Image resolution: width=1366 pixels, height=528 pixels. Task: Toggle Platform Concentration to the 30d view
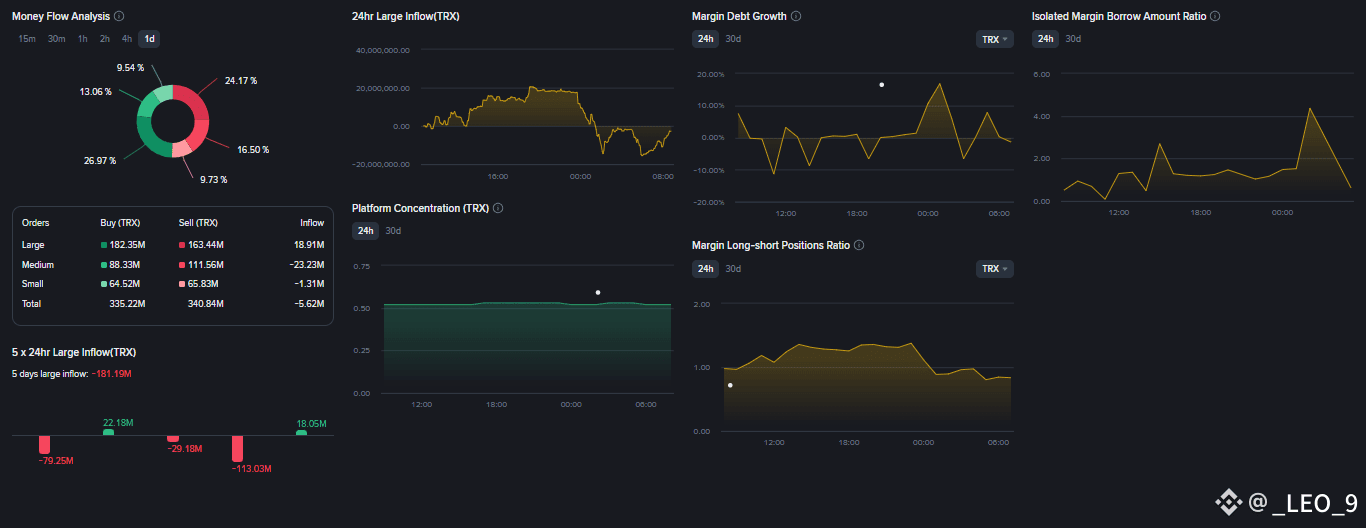click(x=393, y=231)
